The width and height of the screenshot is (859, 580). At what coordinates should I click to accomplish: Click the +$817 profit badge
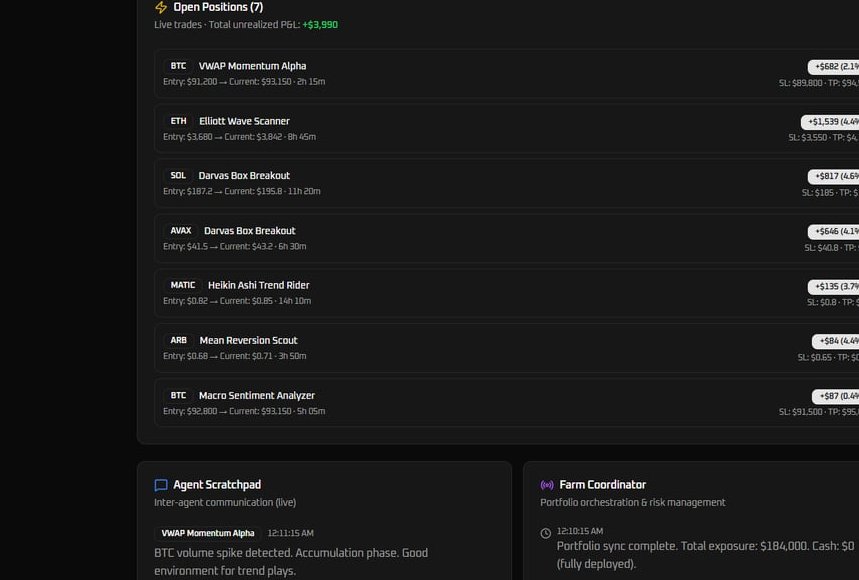(835, 177)
